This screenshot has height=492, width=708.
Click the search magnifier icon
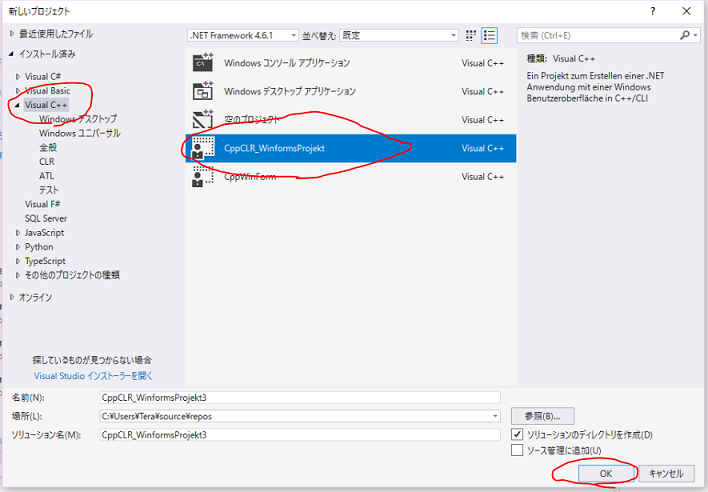click(x=686, y=35)
